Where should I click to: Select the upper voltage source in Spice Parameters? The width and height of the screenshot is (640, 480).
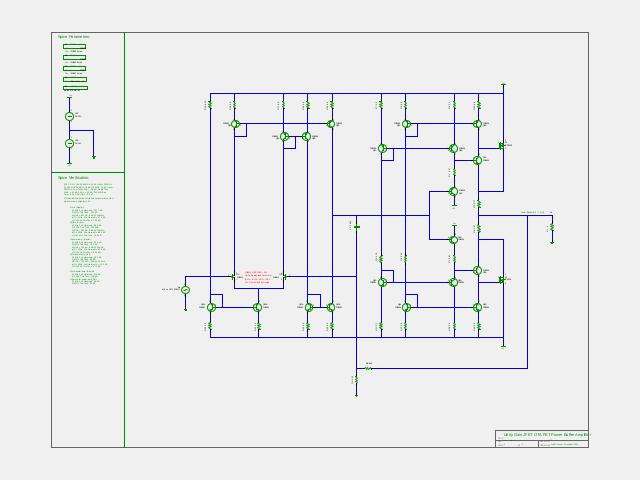click(x=70, y=117)
